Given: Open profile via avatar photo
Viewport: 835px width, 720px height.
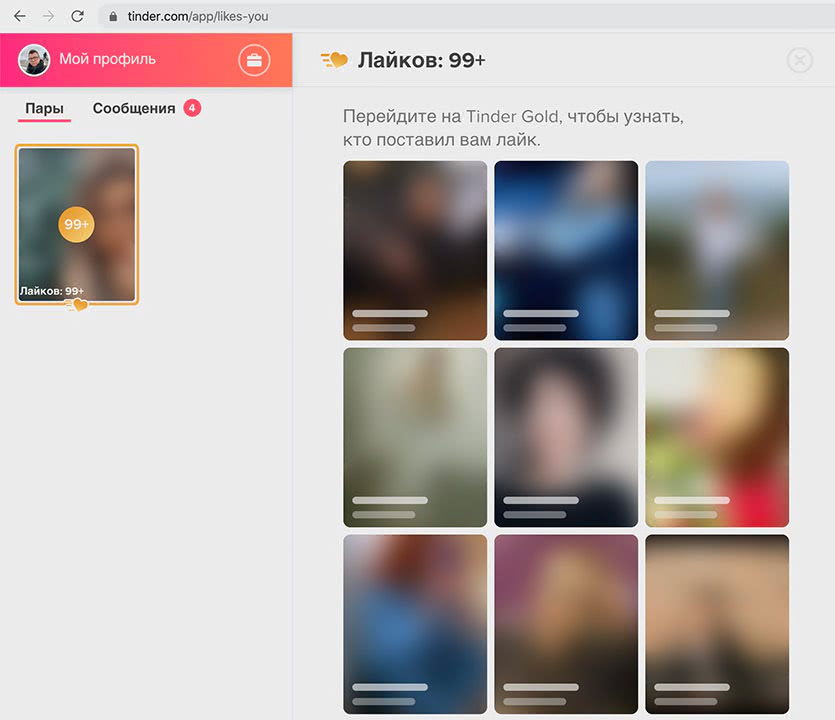Looking at the screenshot, I should point(34,60).
